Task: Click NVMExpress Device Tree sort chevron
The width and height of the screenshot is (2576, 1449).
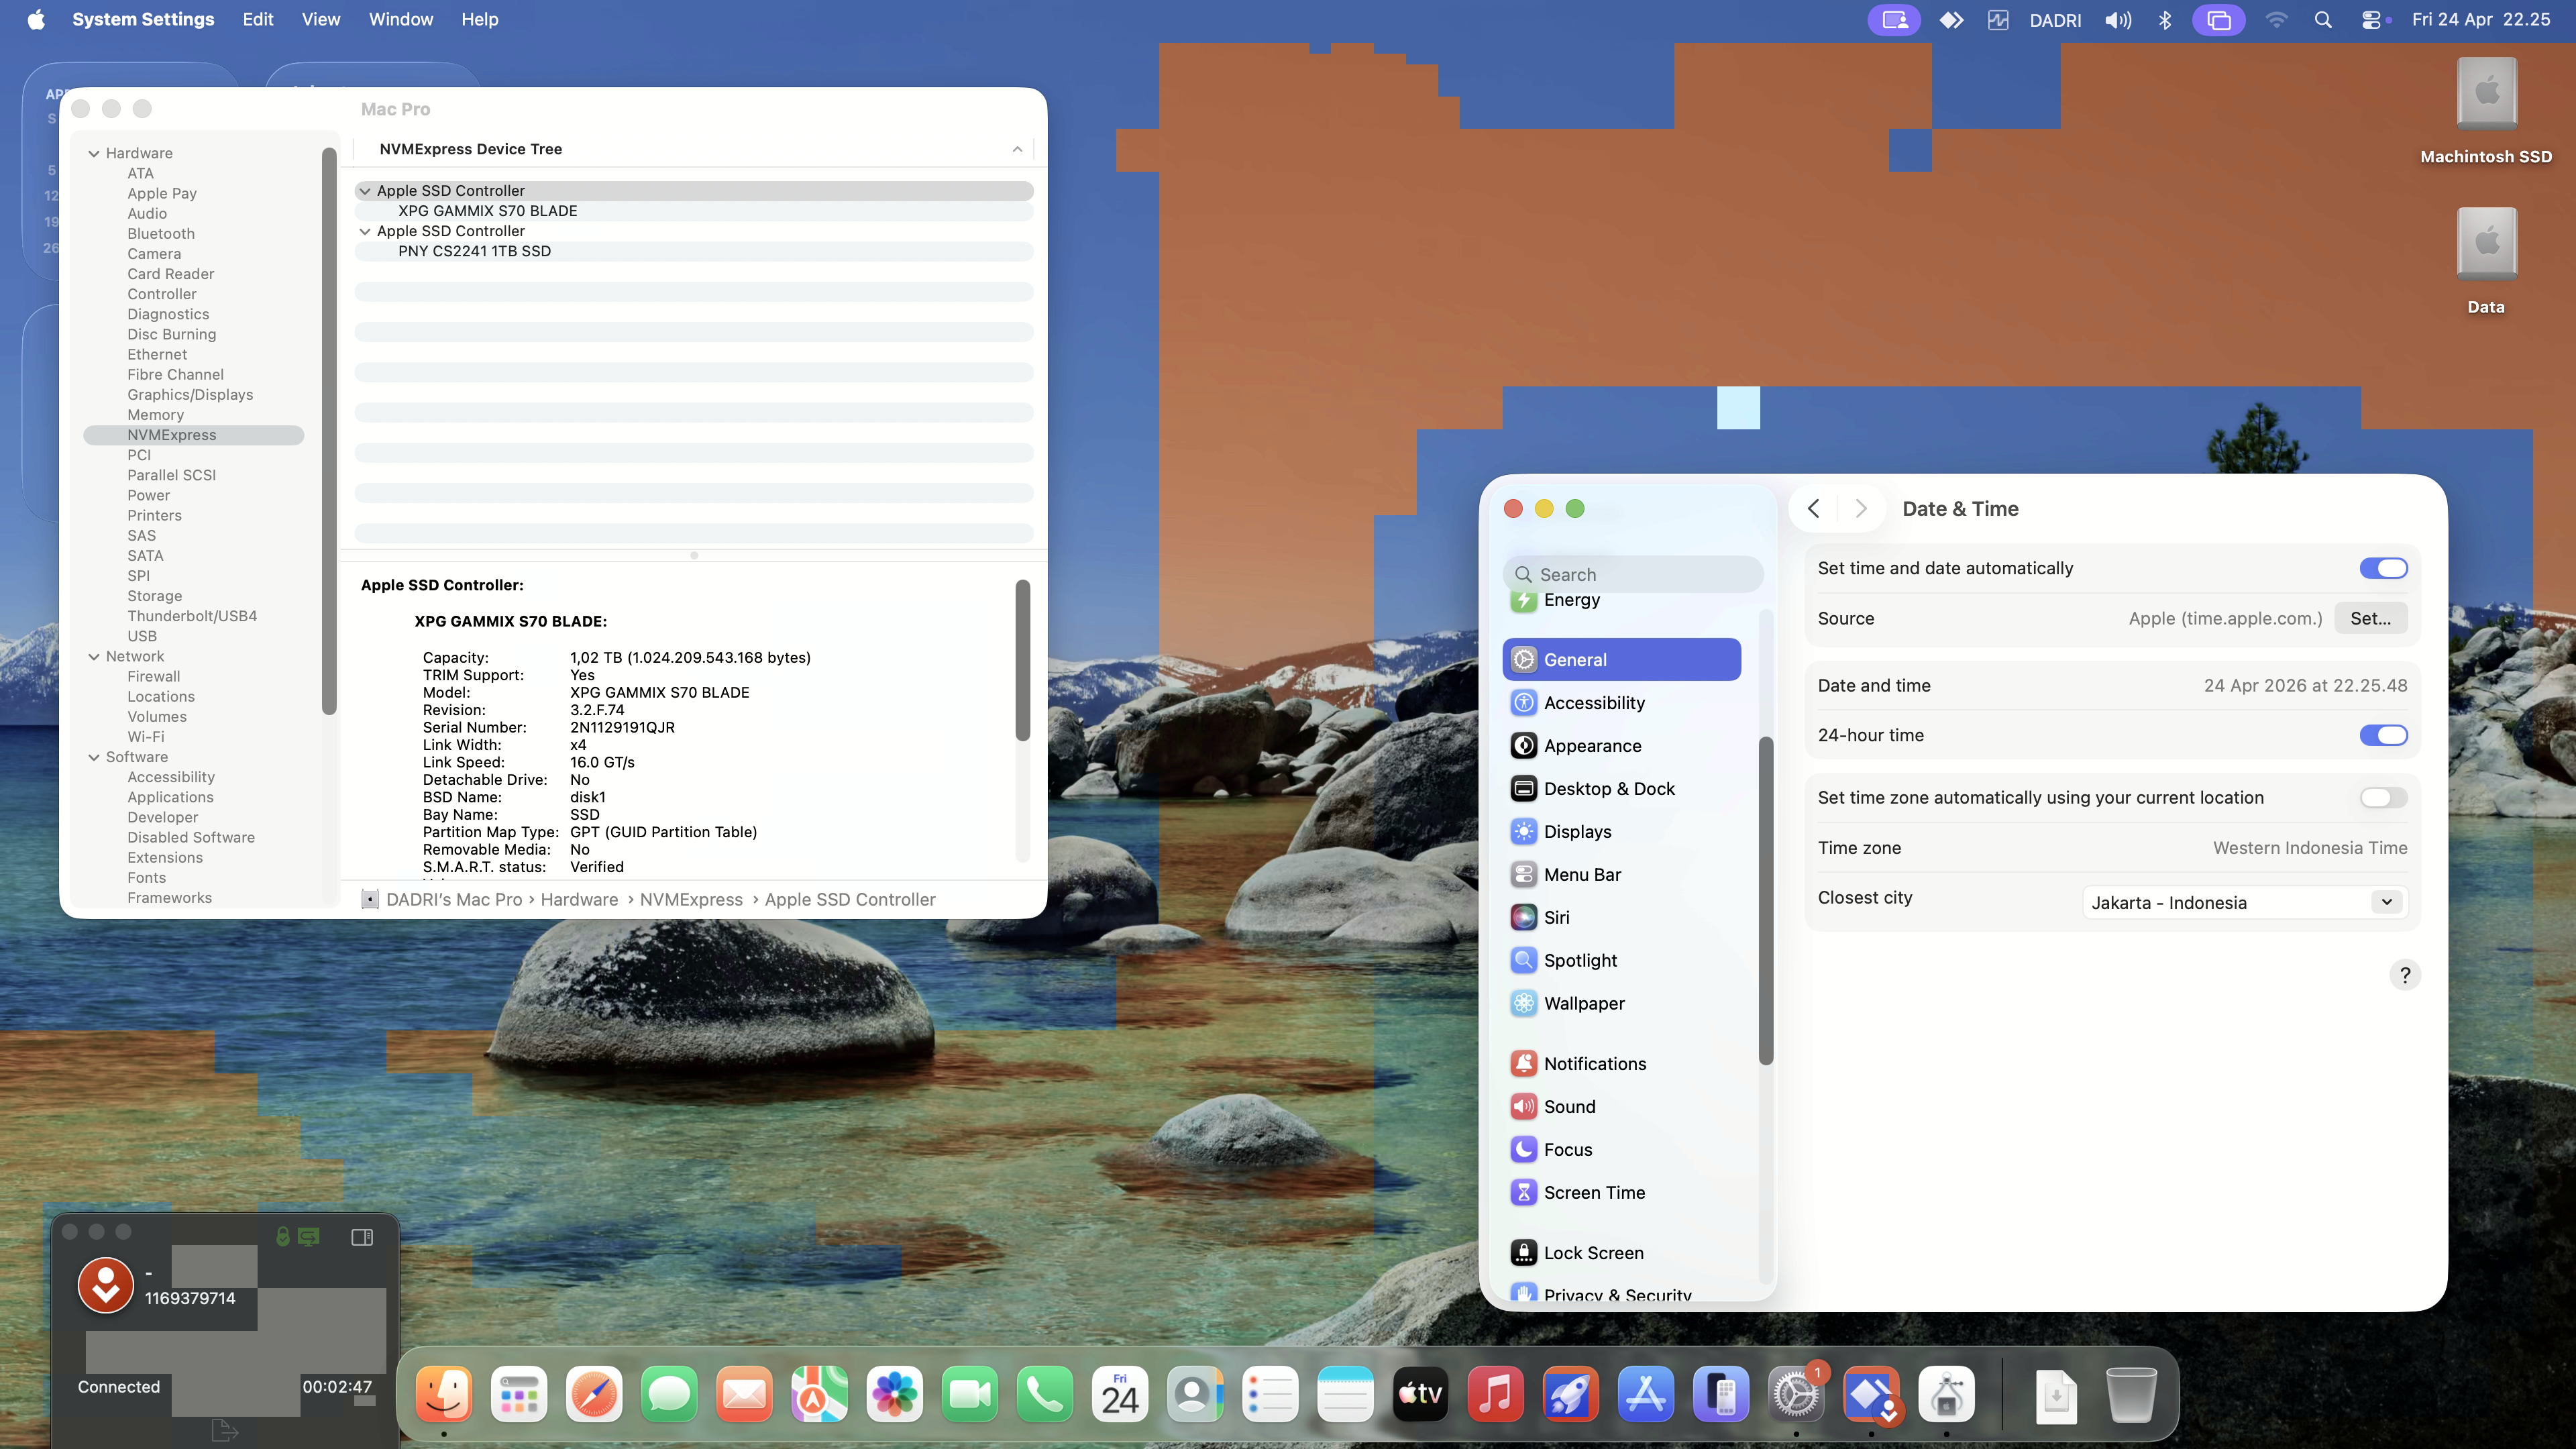Action: tap(1017, 149)
